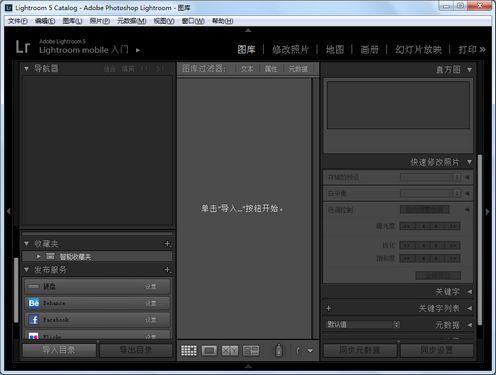Click the 同步元数据 sync metadata button
This screenshot has height=375, width=496.
click(360, 350)
